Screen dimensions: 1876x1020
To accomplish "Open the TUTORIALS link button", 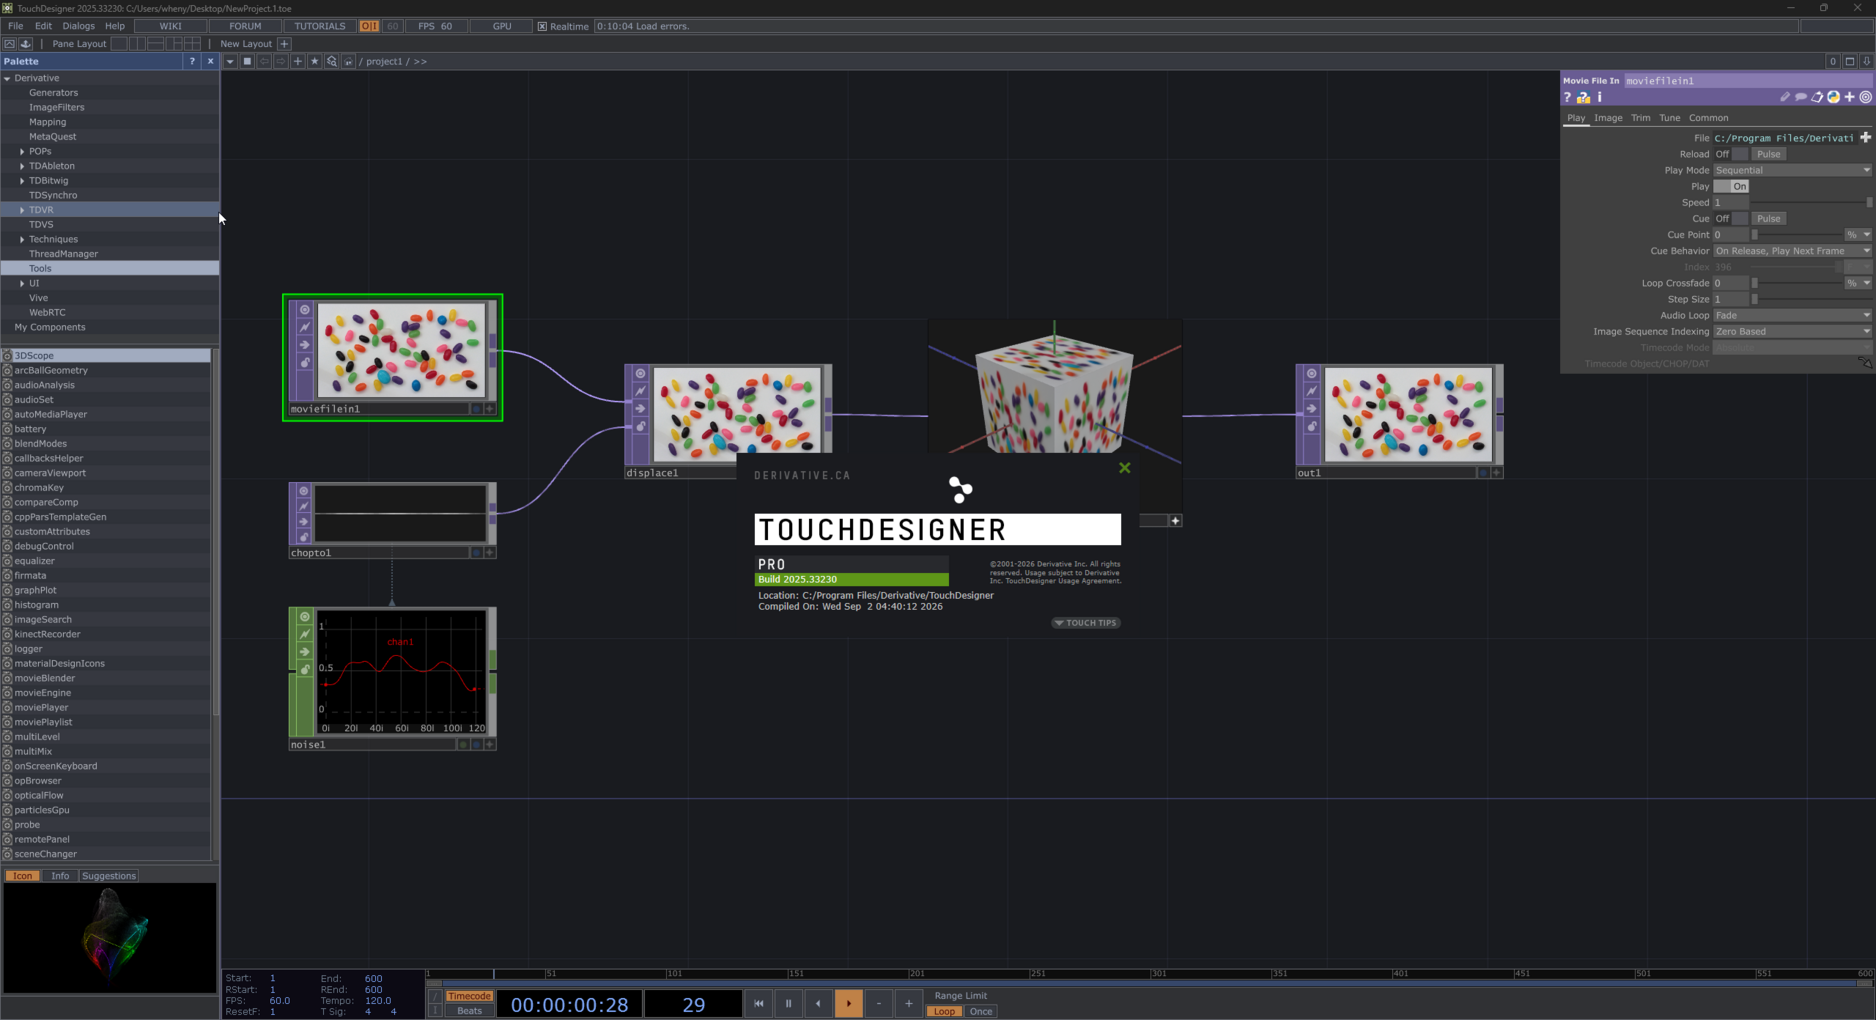I will pyautogui.click(x=320, y=26).
